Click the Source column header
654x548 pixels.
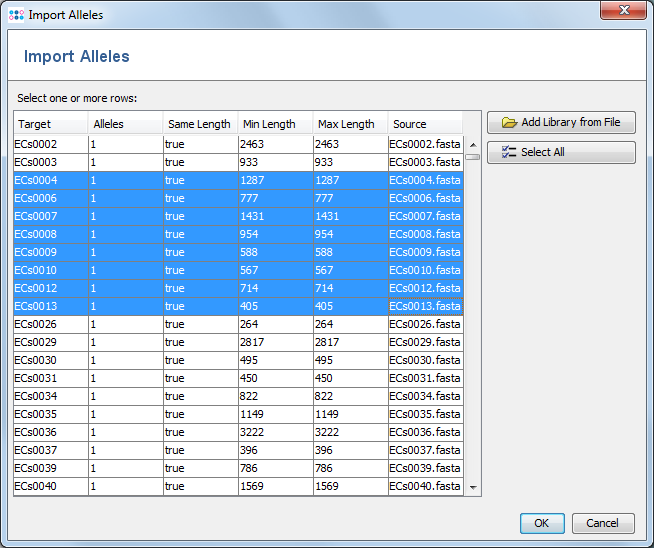point(425,124)
